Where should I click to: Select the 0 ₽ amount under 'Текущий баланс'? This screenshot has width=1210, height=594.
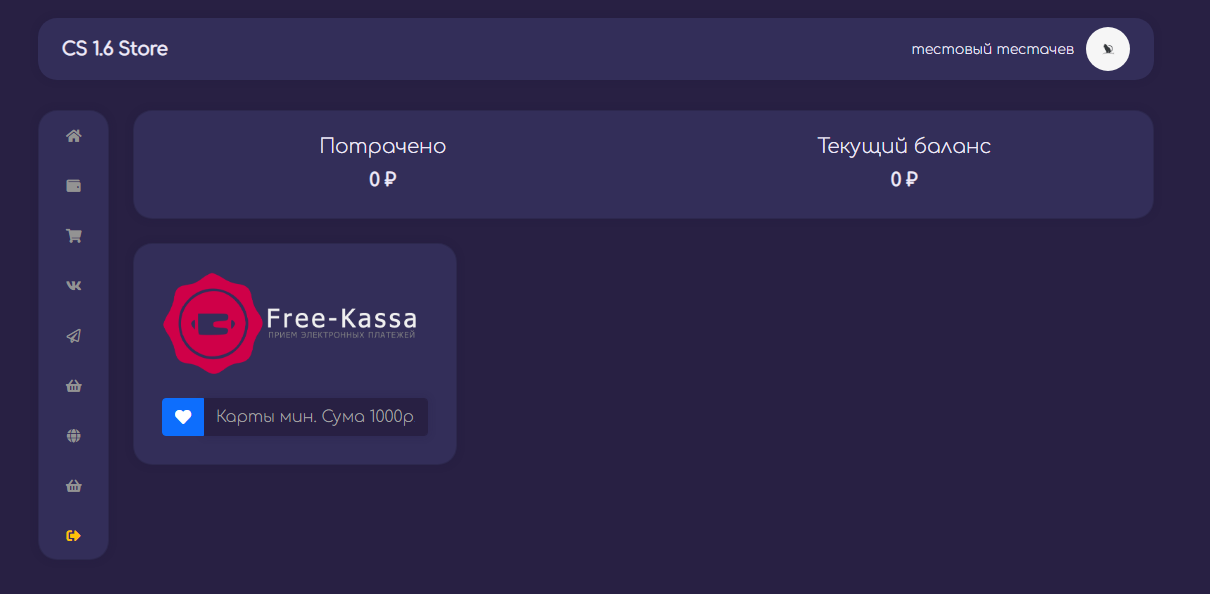(x=904, y=180)
